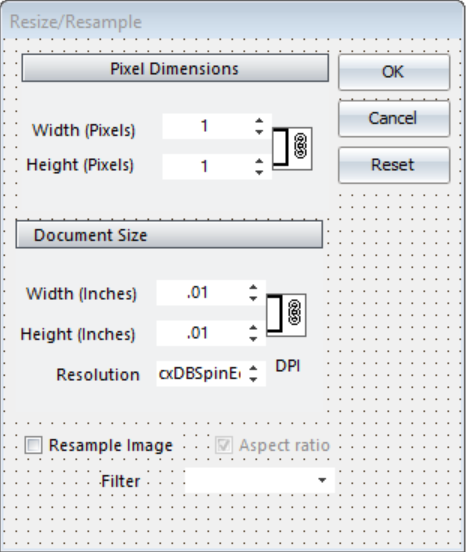Increase Width (Pixels) with up arrow
This screenshot has width=466, height=552.
[x=259, y=121]
